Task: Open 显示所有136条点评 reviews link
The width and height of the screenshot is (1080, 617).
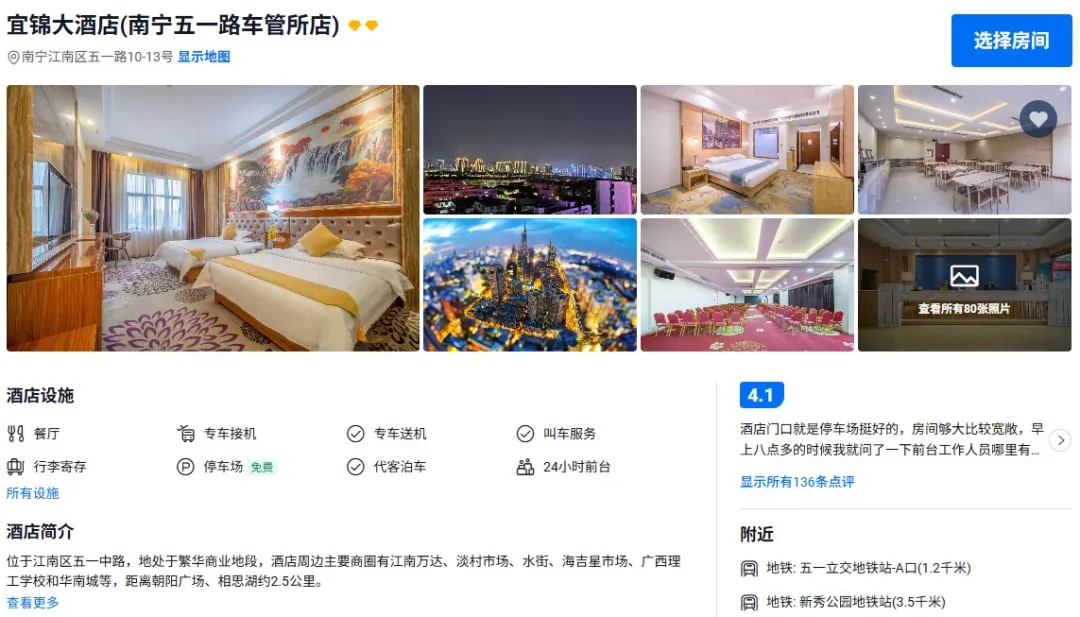Action: click(x=797, y=482)
